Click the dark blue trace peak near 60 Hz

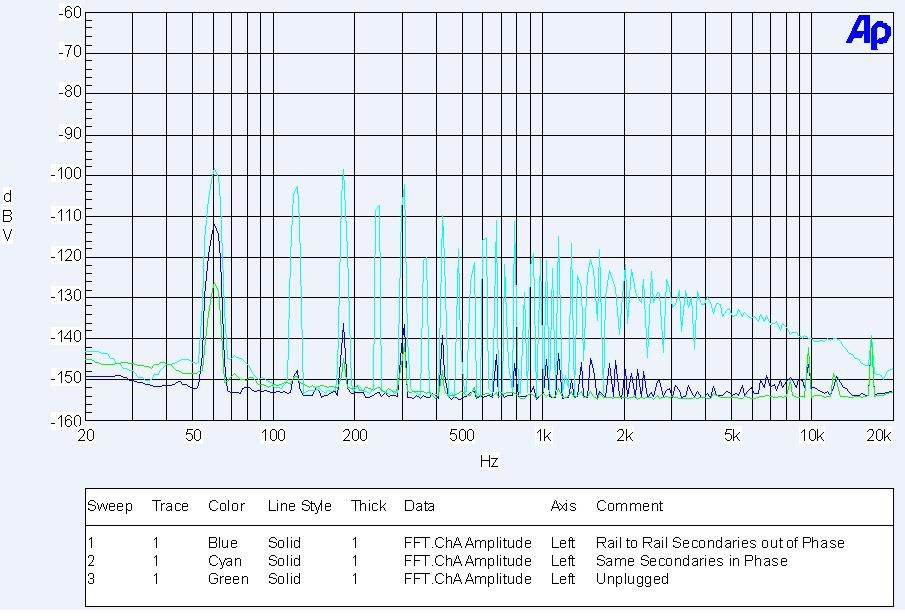click(214, 226)
